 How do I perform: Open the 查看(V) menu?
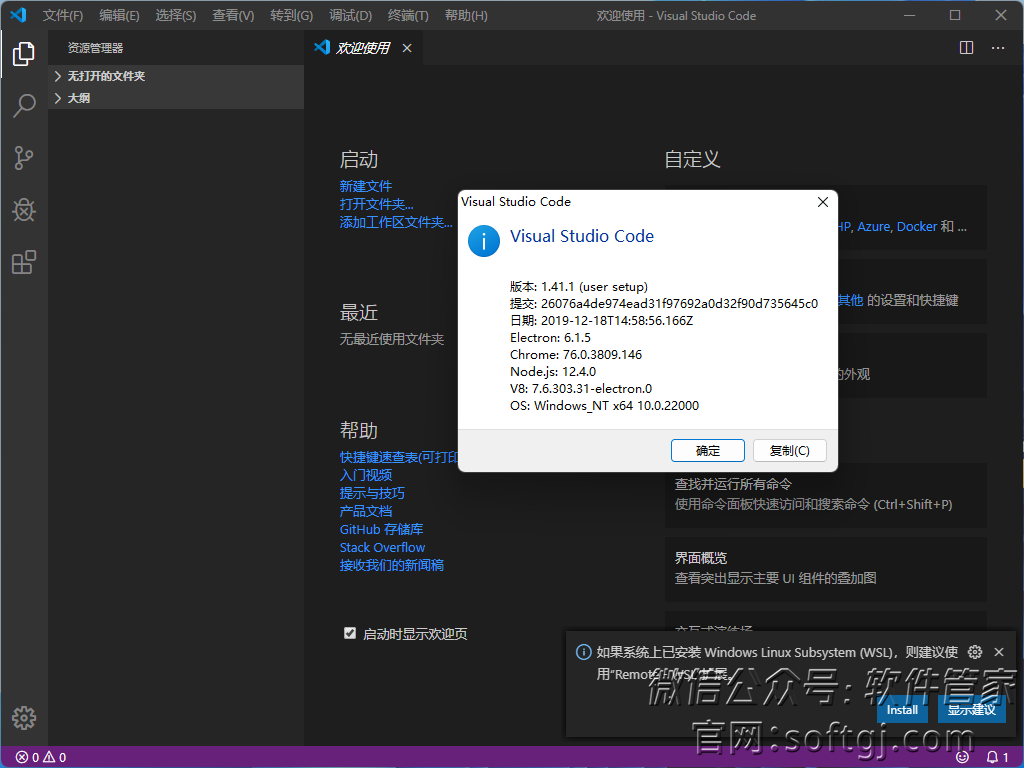(x=233, y=15)
